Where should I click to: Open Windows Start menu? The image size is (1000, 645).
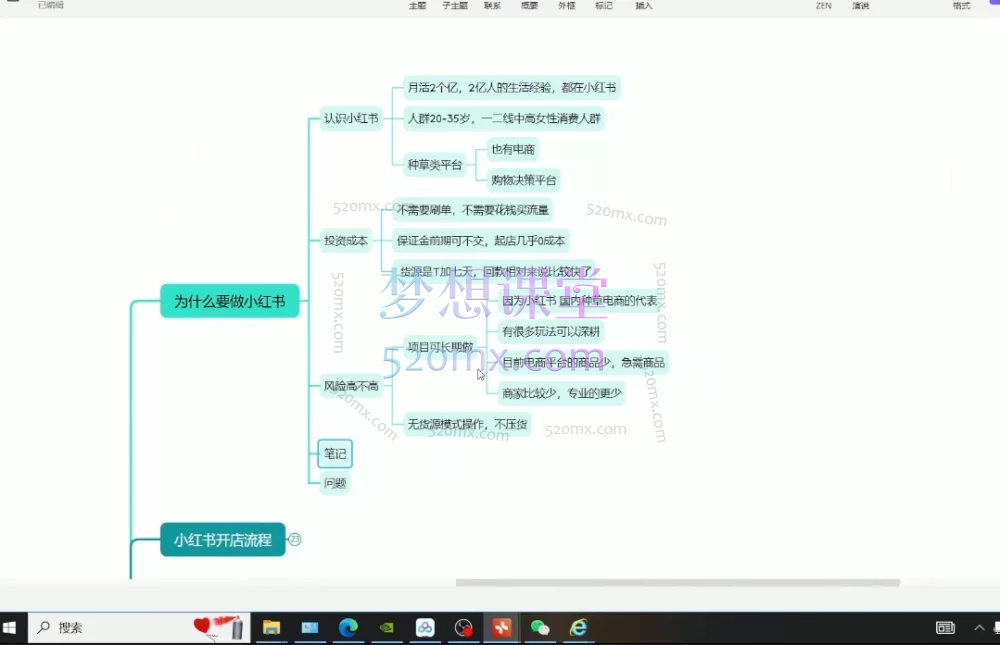tap(12, 628)
